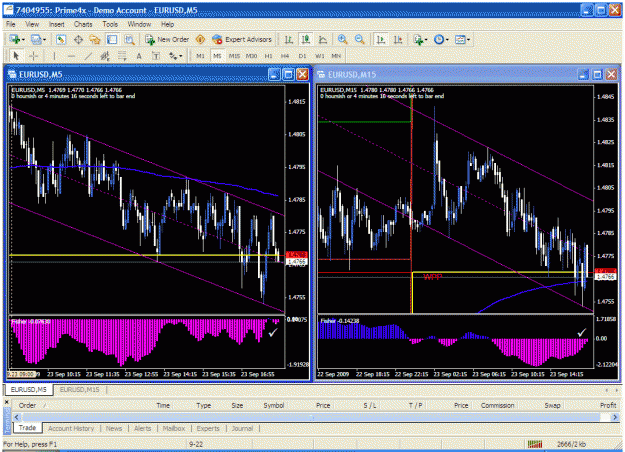Viewport: 625px width, 452px height.
Task: Open the Window menu
Action: point(139,24)
